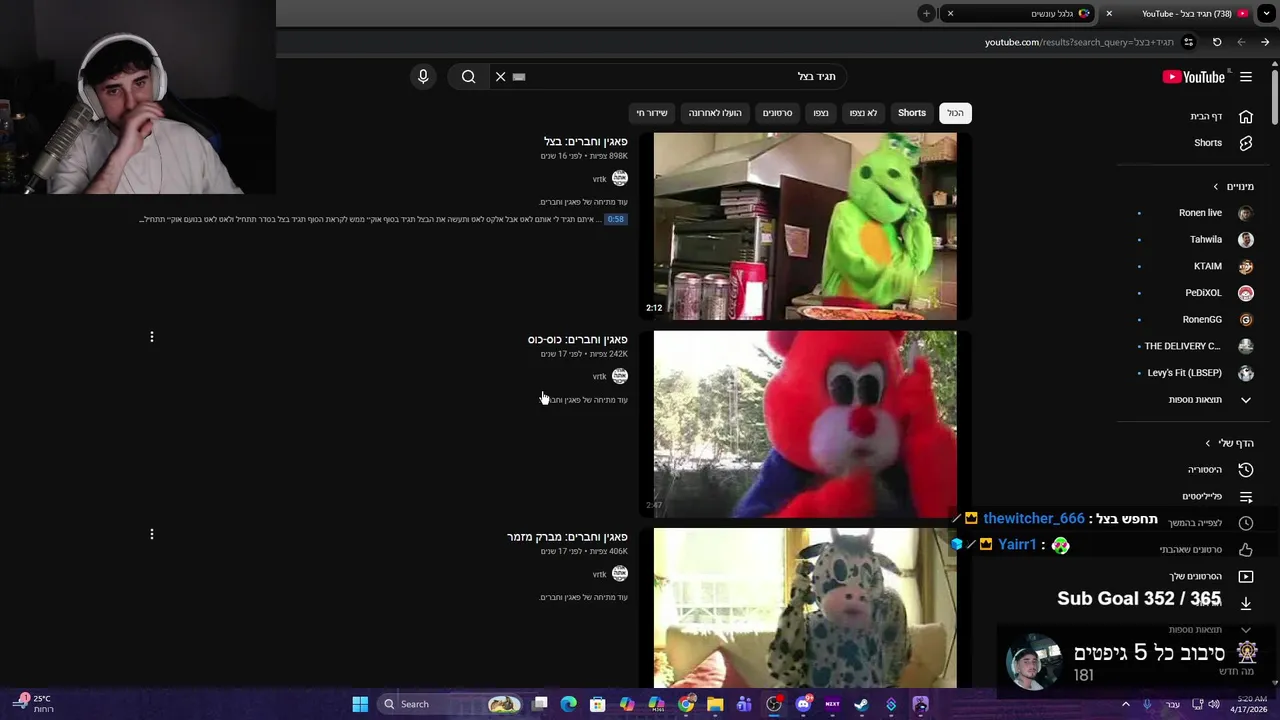Open Steam from taskbar
Viewport: 1280px width, 720px height.
coord(862,704)
